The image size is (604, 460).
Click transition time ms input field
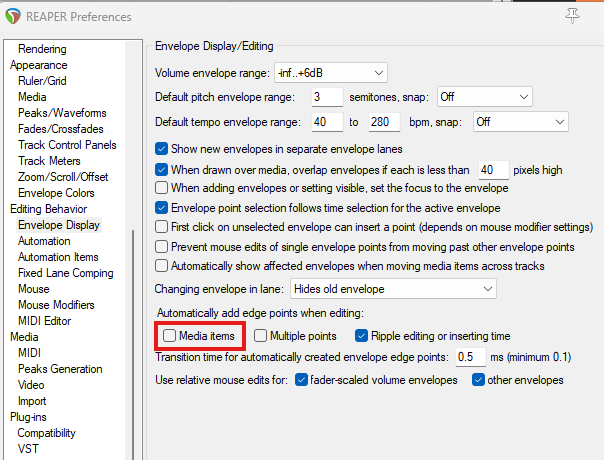[x=471, y=357]
